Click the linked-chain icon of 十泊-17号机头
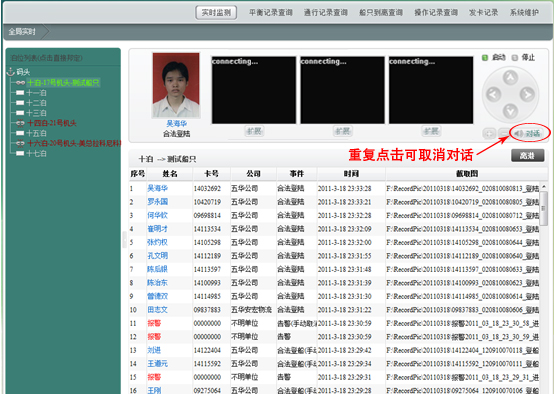 click(x=20, y=83)
